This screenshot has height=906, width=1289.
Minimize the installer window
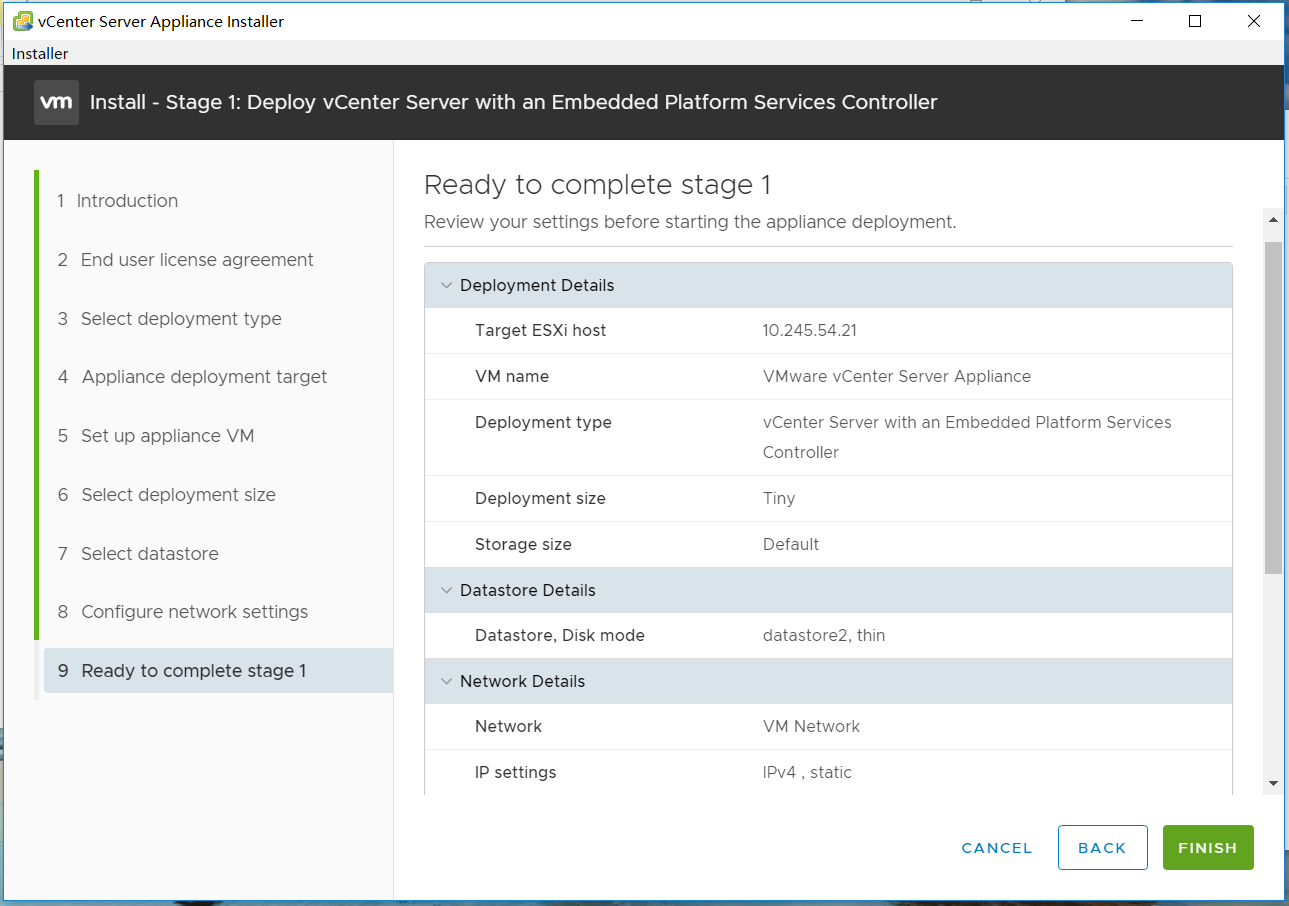click(1135, 21)
